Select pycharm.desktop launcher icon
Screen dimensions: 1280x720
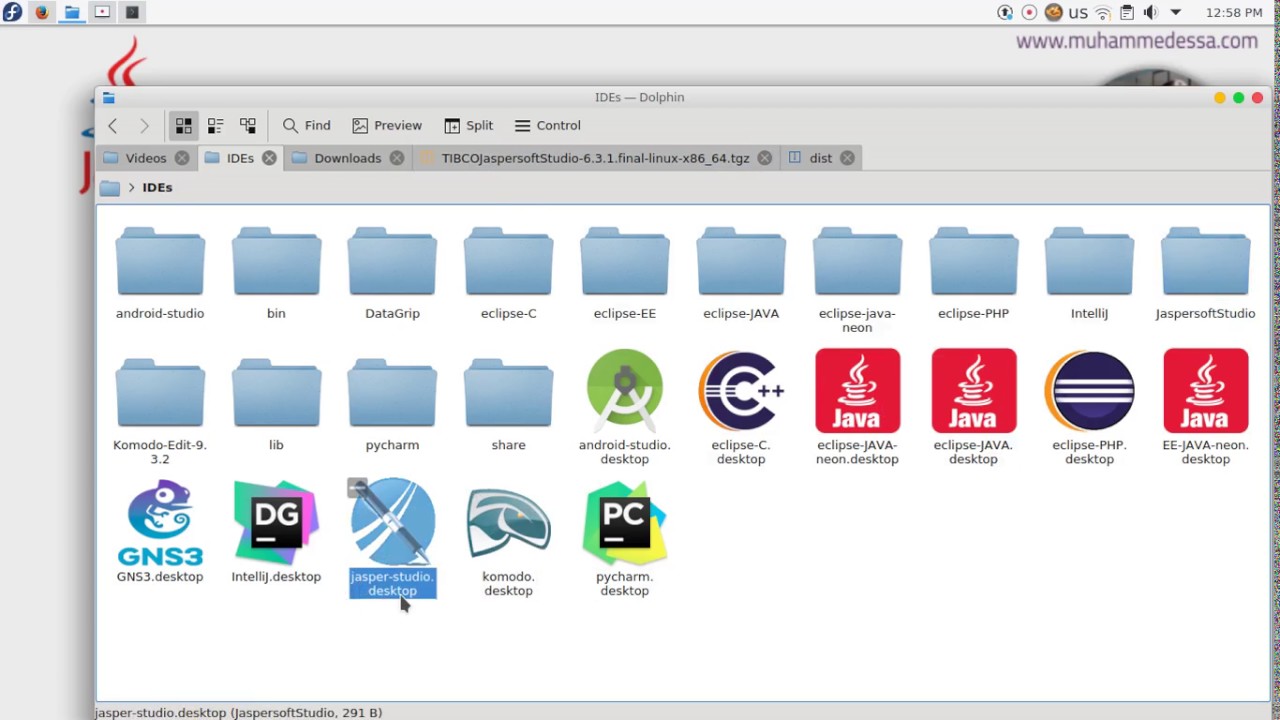[624, 523]
